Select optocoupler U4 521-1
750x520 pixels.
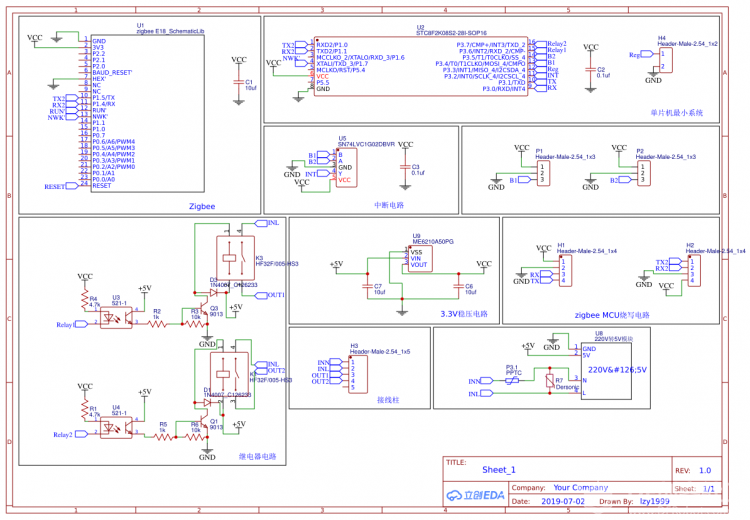coord(116,428)
